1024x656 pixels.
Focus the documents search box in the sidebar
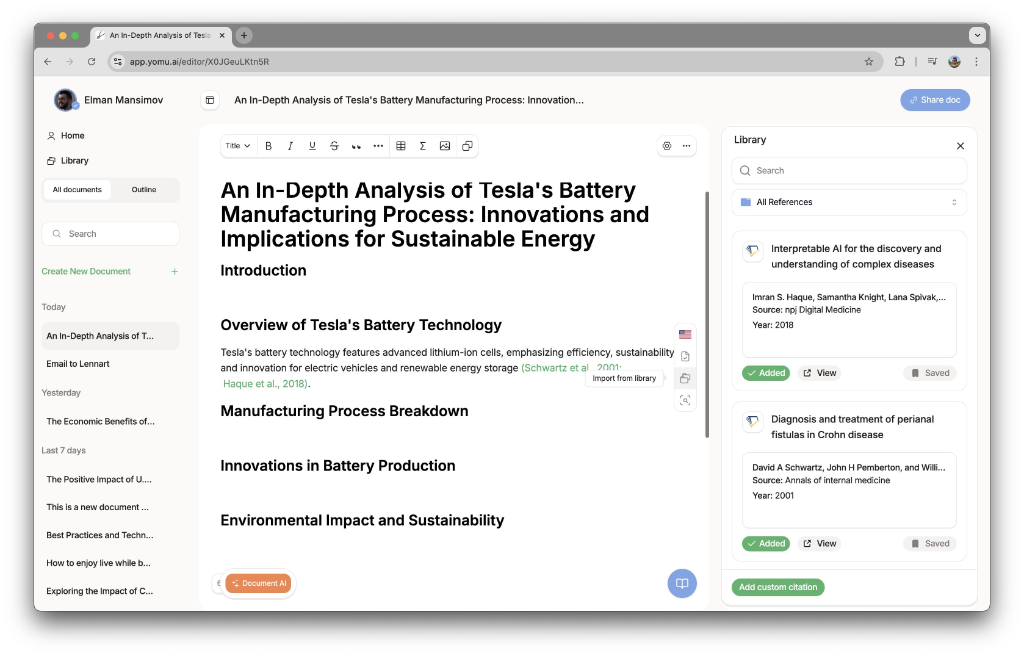(110, 234)
